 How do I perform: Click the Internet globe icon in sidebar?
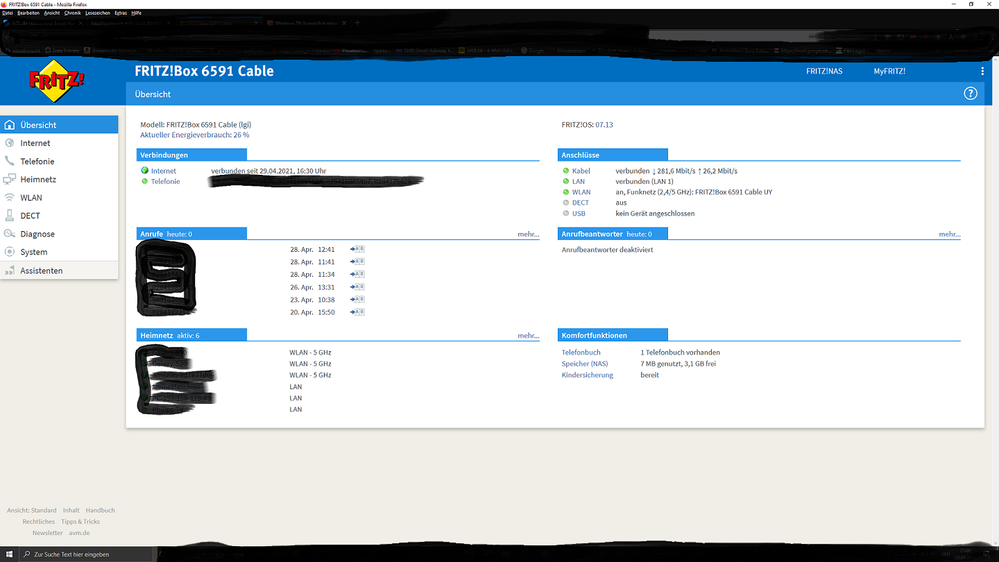[10, 143]
